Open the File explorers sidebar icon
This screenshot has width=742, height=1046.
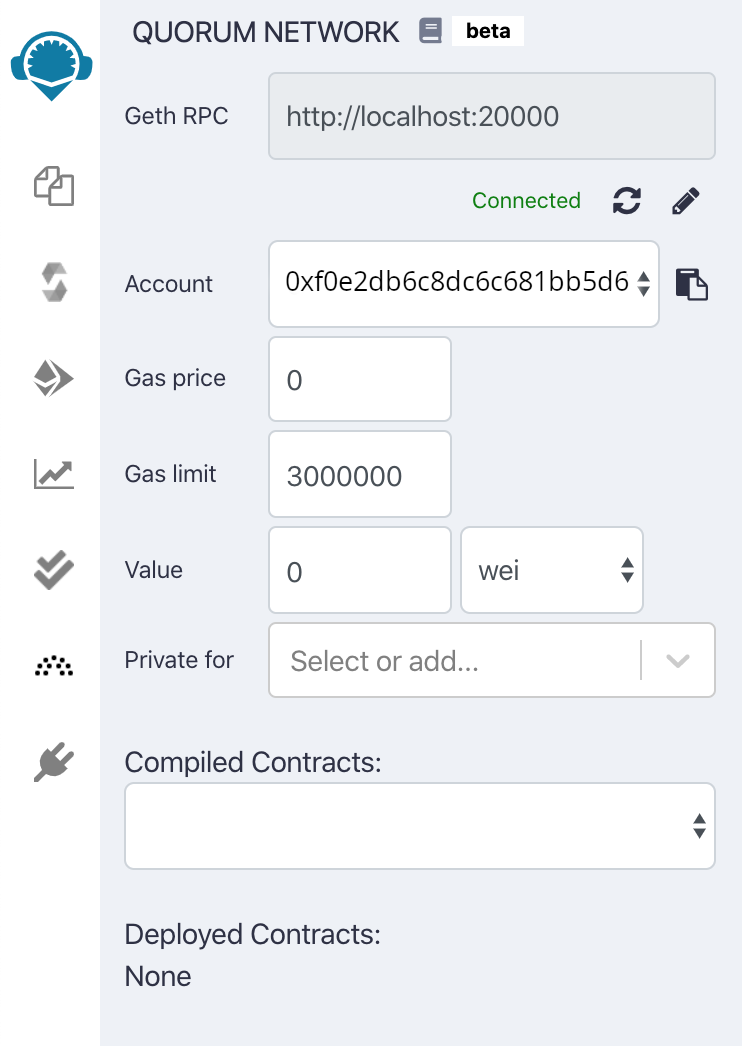pyautogui.click(x=54, y=186)
